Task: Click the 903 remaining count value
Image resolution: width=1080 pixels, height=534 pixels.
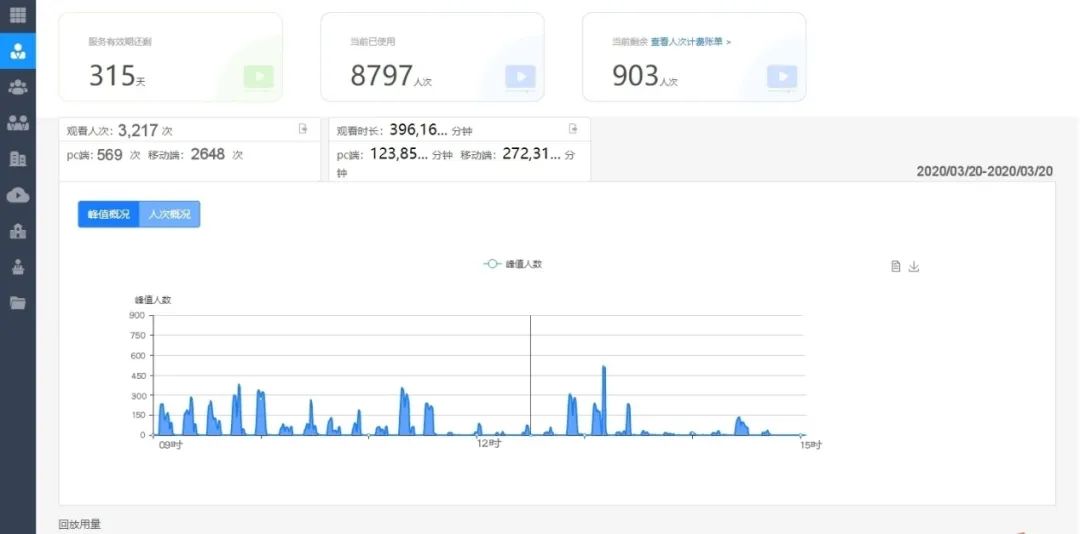Action: coord(635,75)
